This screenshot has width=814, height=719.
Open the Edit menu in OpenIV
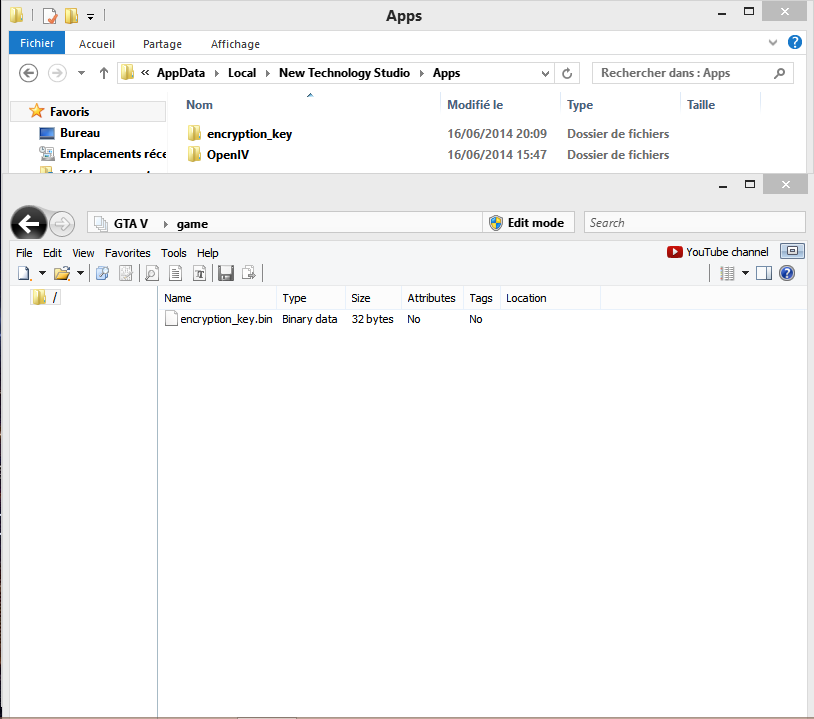pyautogui.click(x=52, y=253)
